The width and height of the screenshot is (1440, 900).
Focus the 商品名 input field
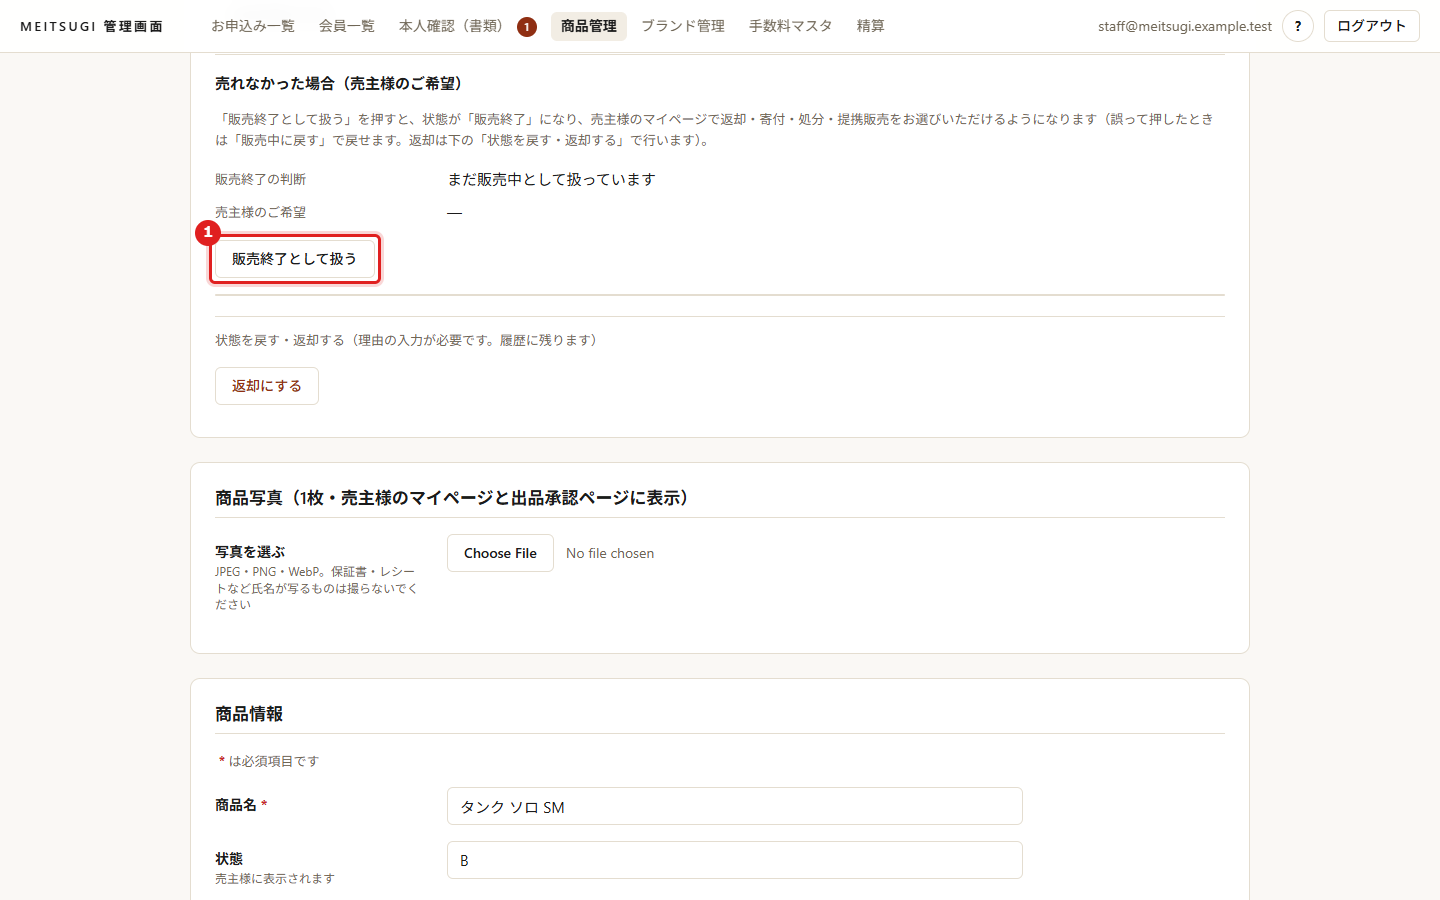point(735,806)
